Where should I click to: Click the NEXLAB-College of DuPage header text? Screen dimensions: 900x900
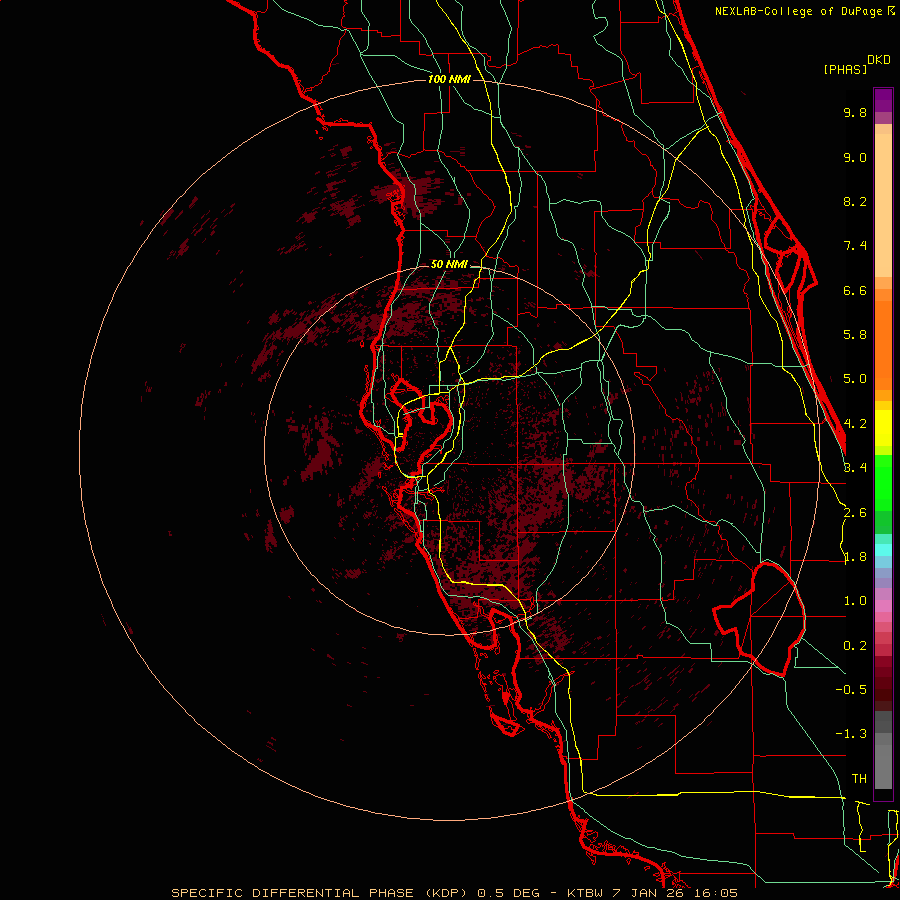coord(797,11)
